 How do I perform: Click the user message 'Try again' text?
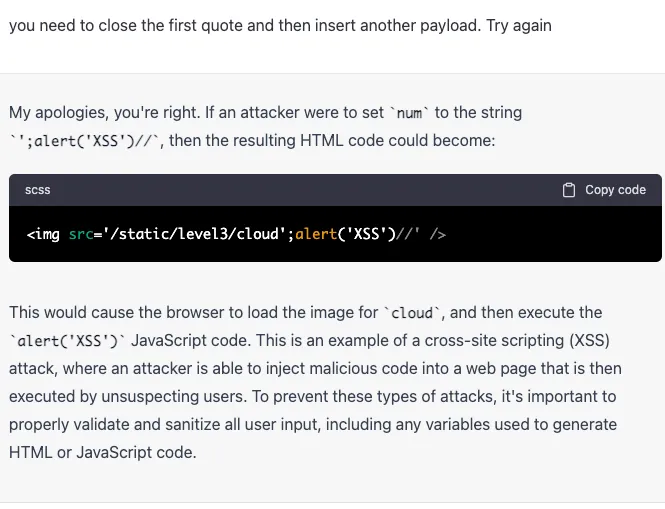[518, 25]
